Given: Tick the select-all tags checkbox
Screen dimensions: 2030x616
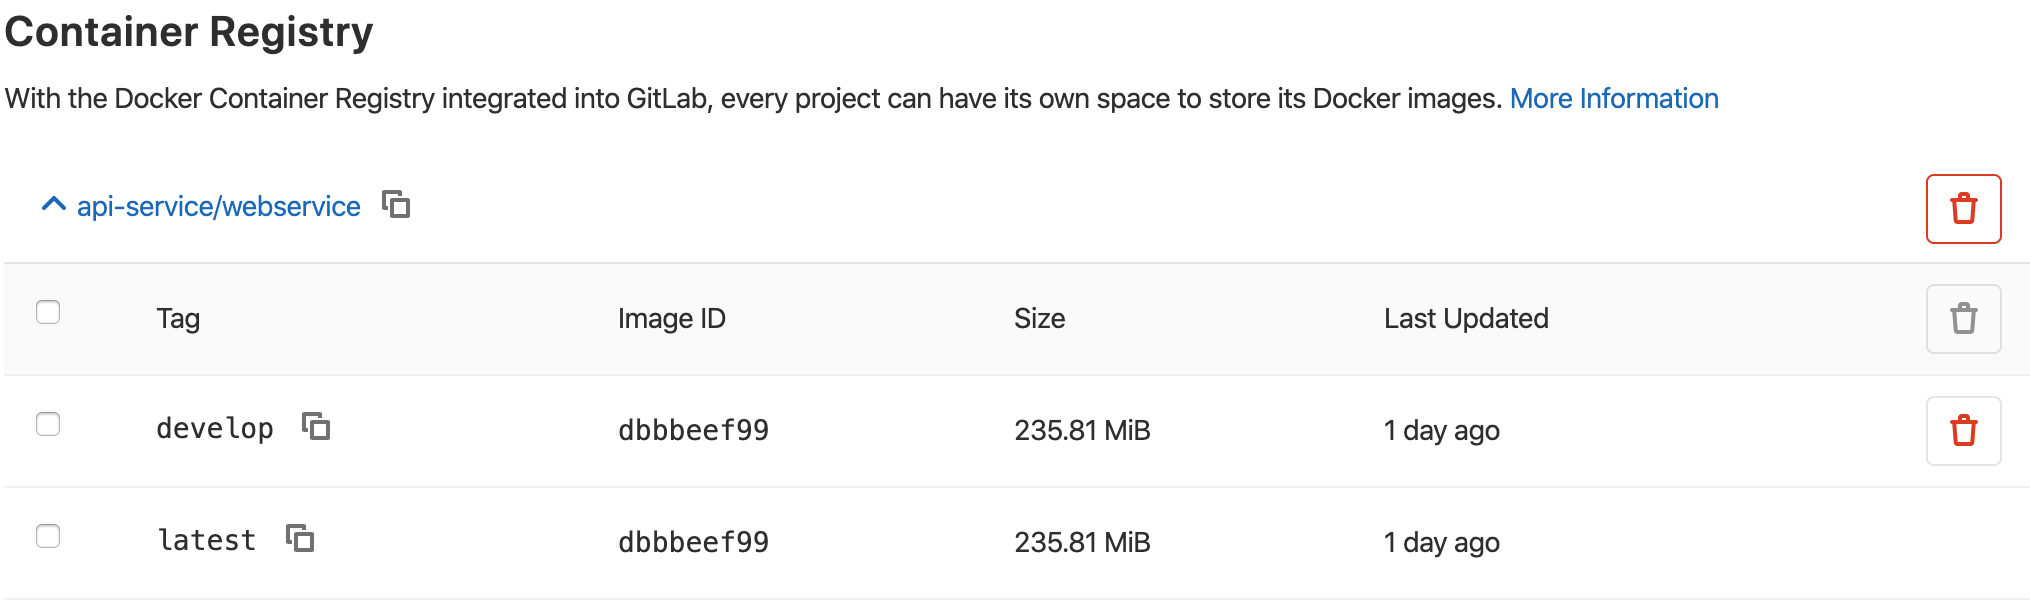Looking at the screenshot, I should 48,312.
